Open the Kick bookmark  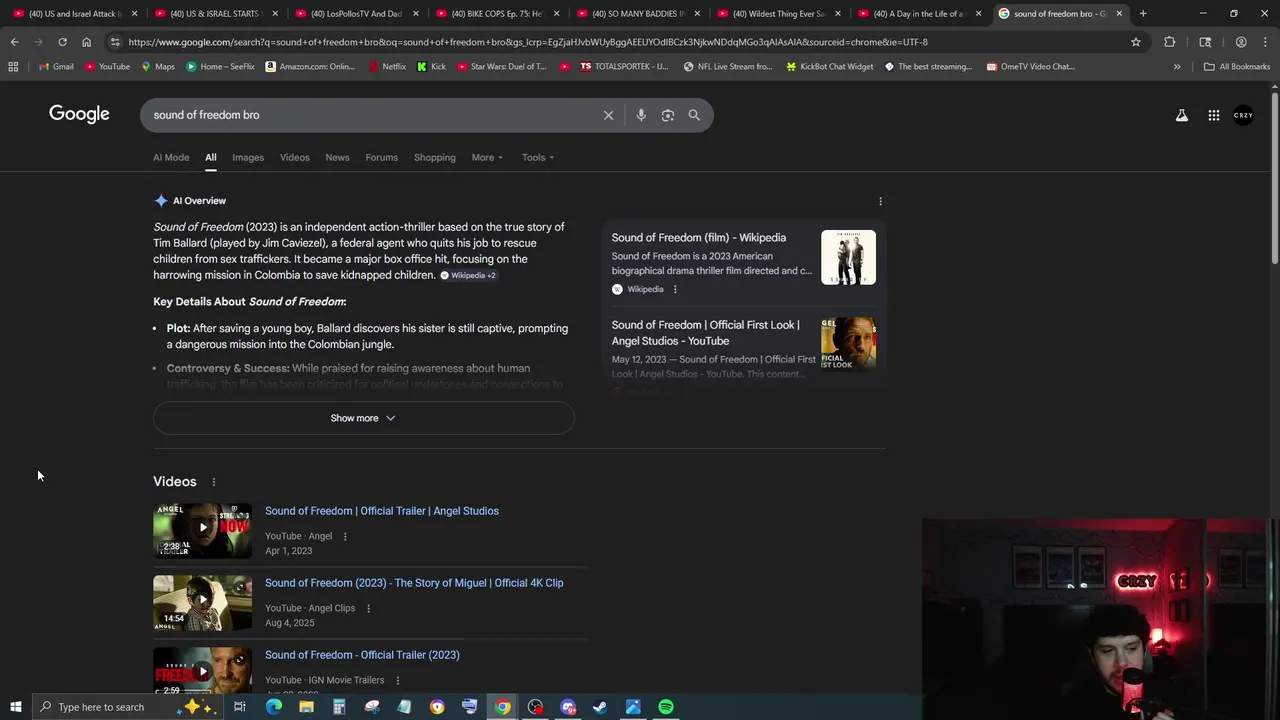point(431,67)
